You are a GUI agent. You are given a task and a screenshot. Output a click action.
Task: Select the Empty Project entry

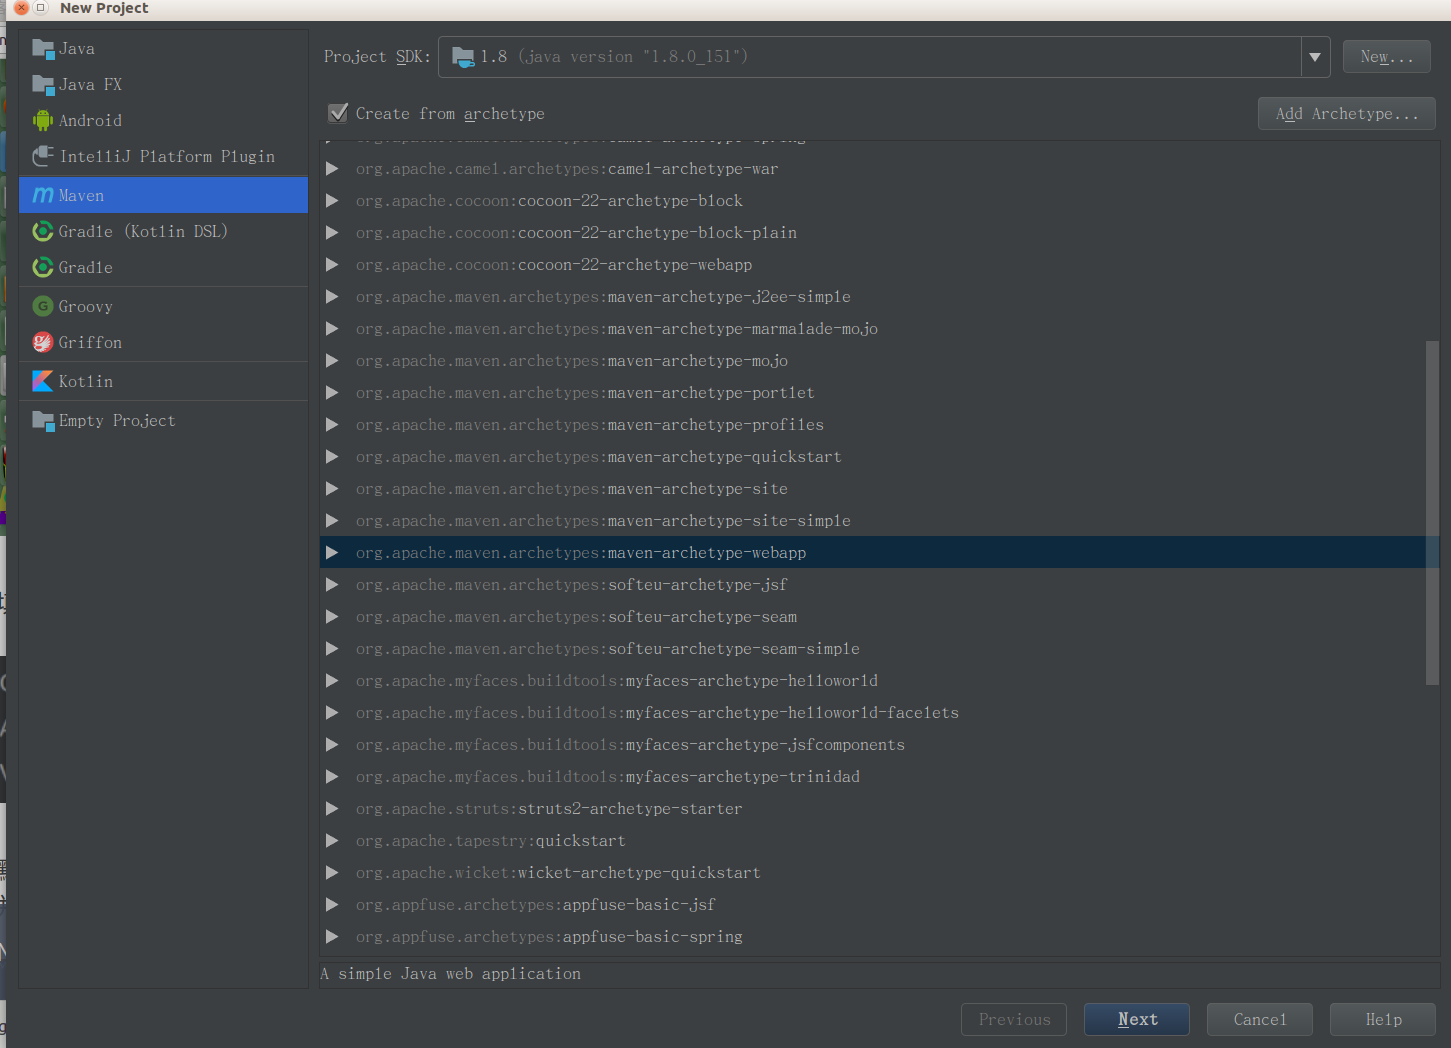click(x=163, y=421)
